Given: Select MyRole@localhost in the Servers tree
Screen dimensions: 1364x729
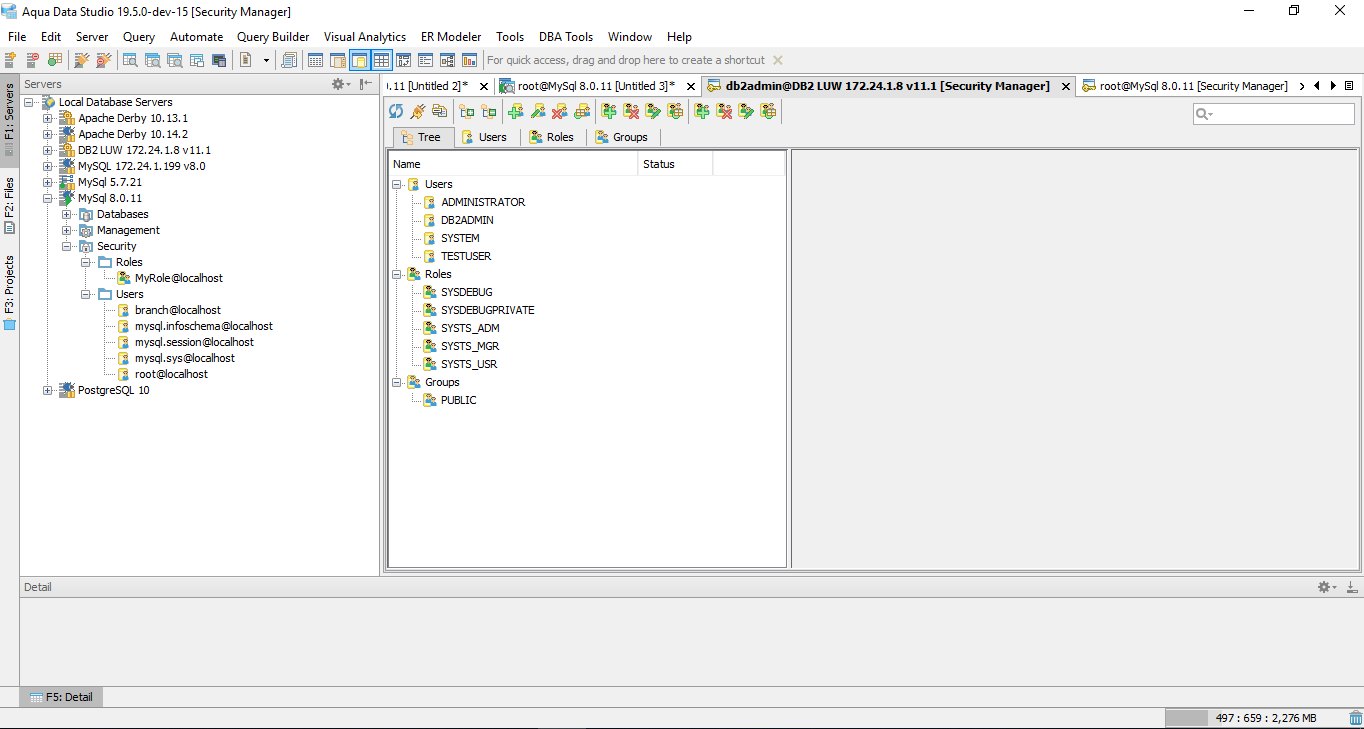Looking at the screenshot, I should click(x=179, y=278).
